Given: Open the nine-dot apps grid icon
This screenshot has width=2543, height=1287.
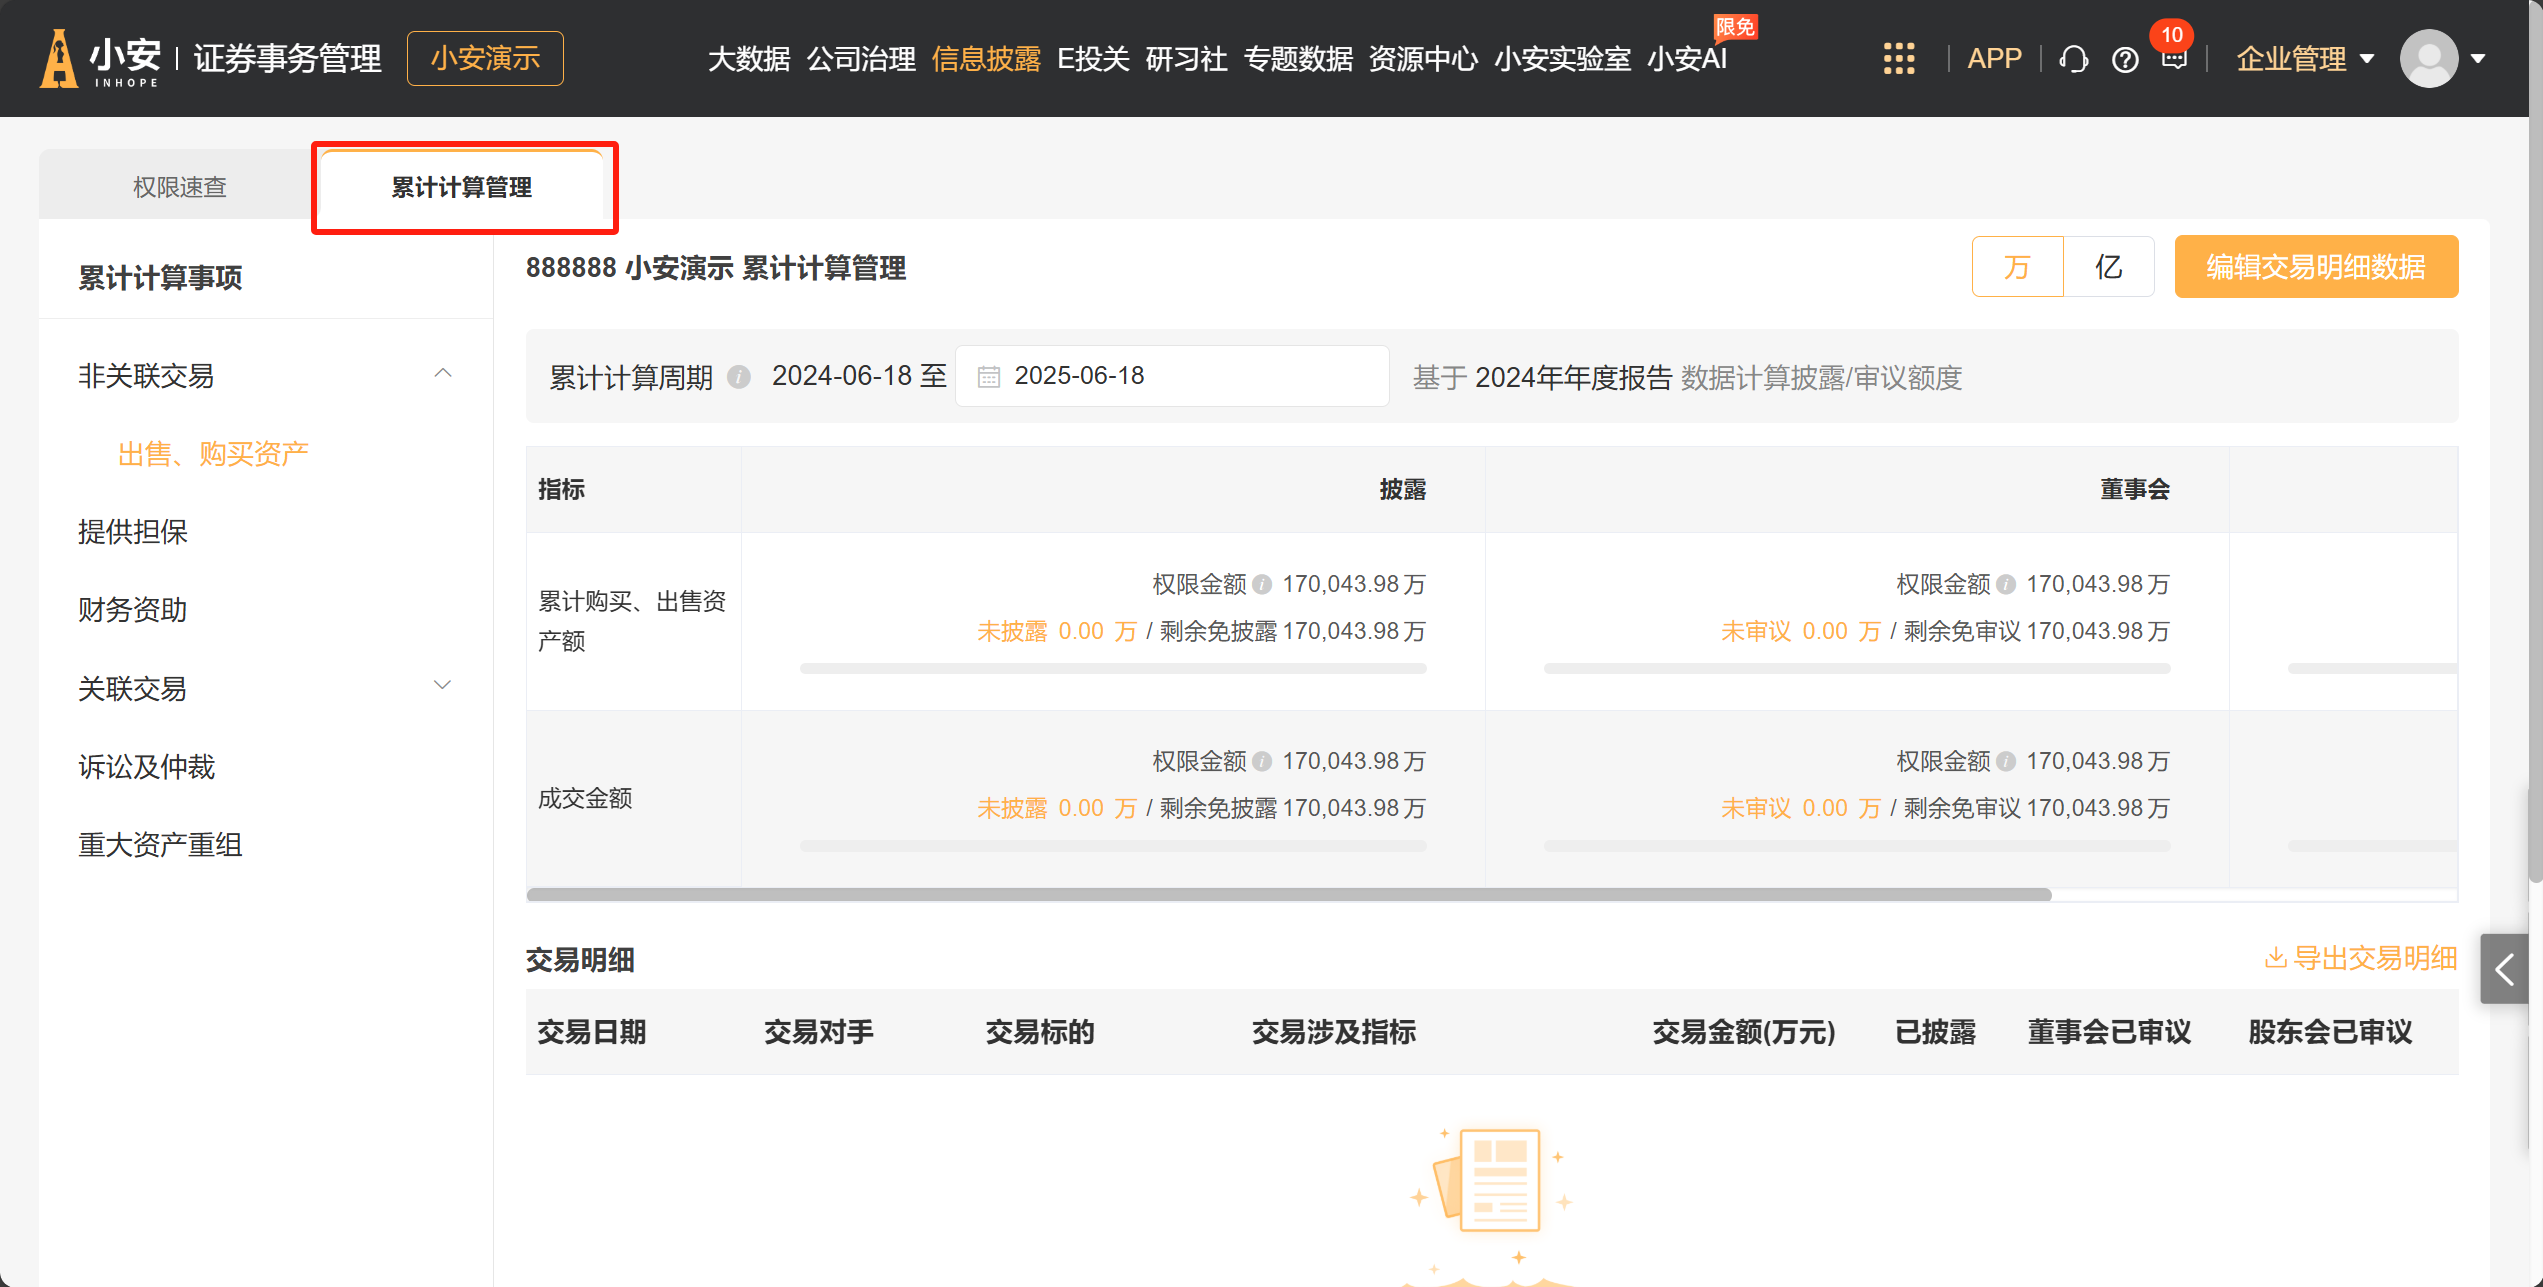Looking at the screenshot, I should 1898,58.
